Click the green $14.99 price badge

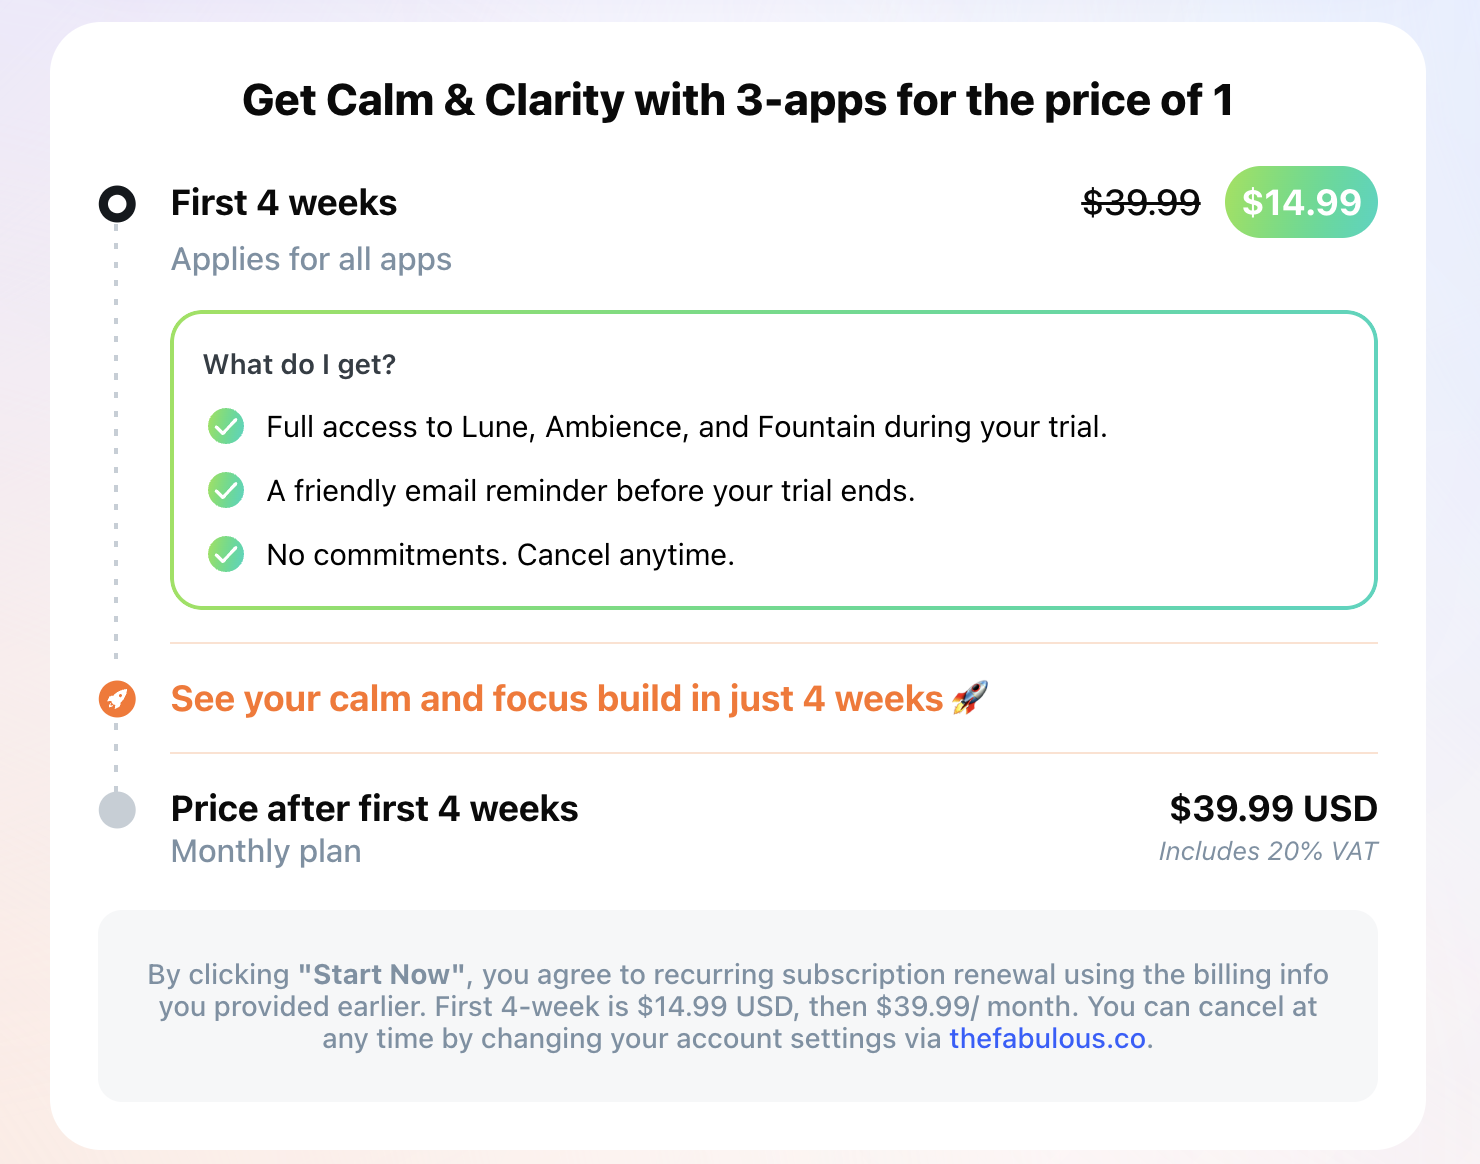coord(1301,203)
